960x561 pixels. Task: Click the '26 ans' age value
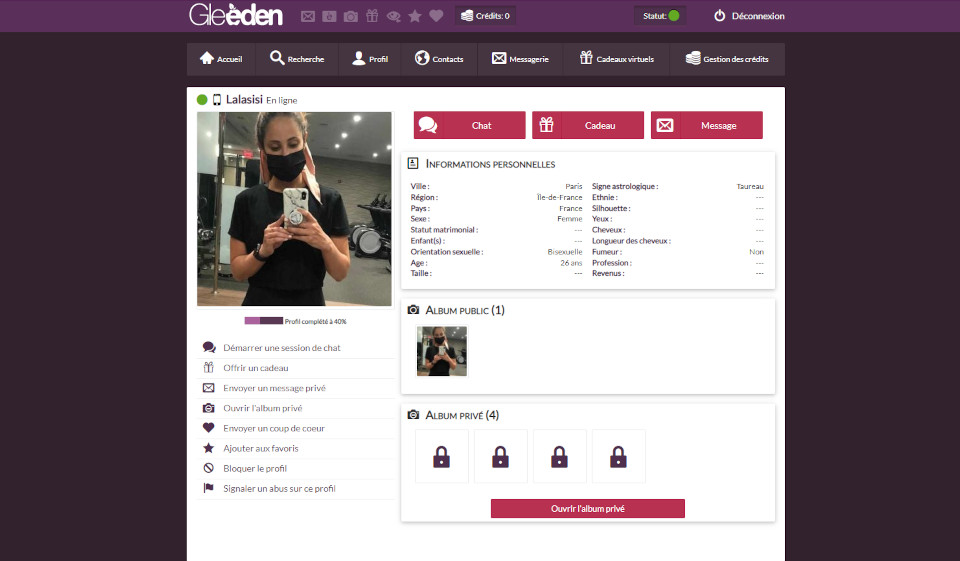(x=571, y=263)
